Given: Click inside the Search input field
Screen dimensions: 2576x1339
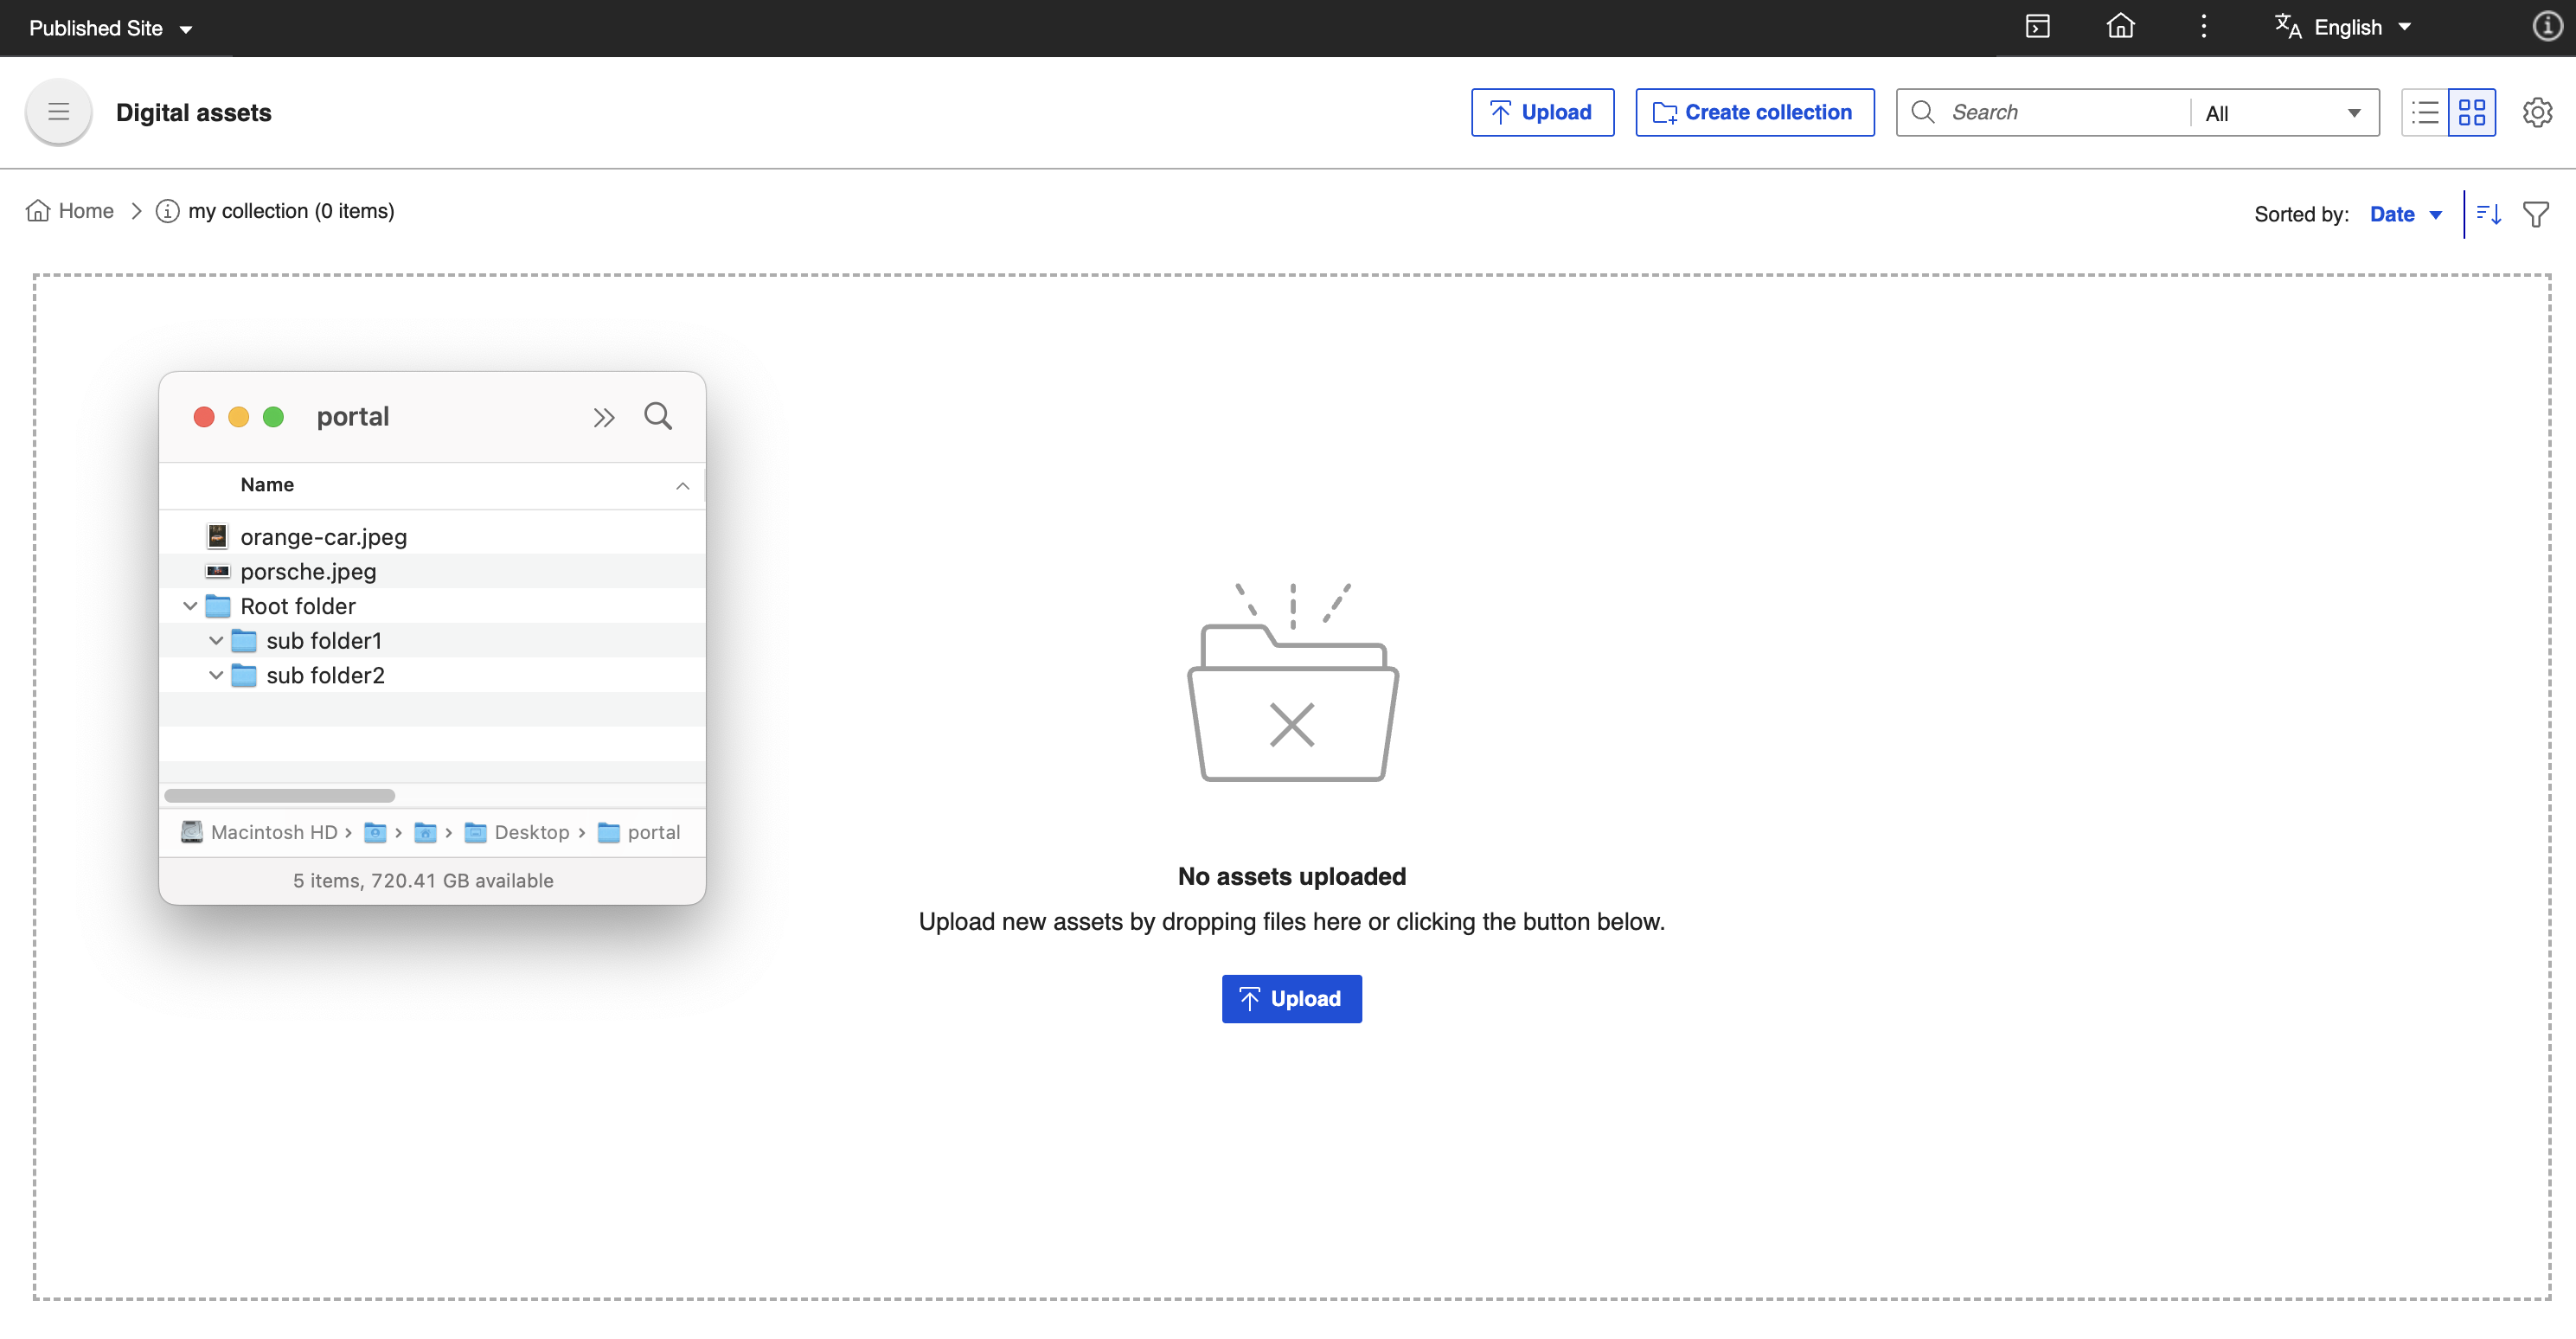Looking at the screenshot, I should tap(2060, 112).
